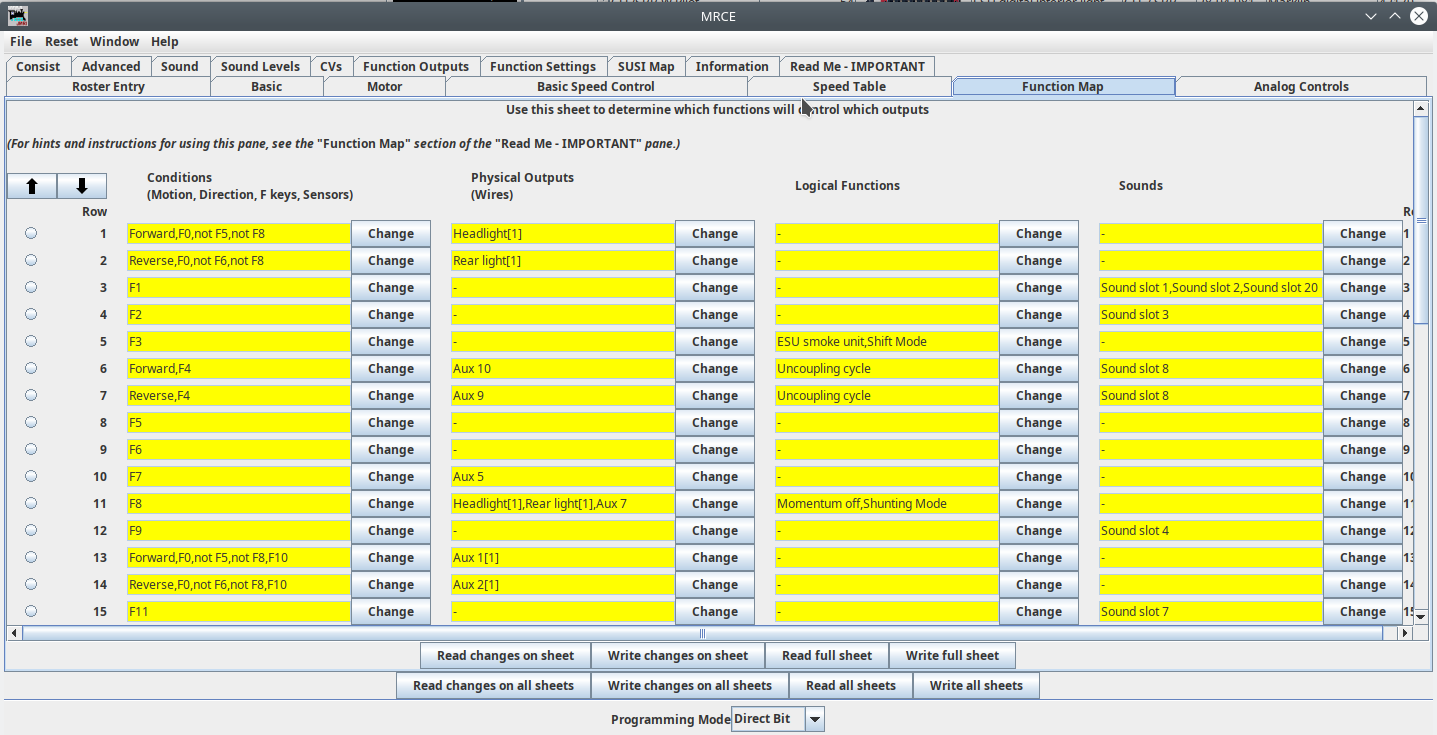Open the CVs tab
This screenshot has width=1437, height=735.
(x=331, y=67)
